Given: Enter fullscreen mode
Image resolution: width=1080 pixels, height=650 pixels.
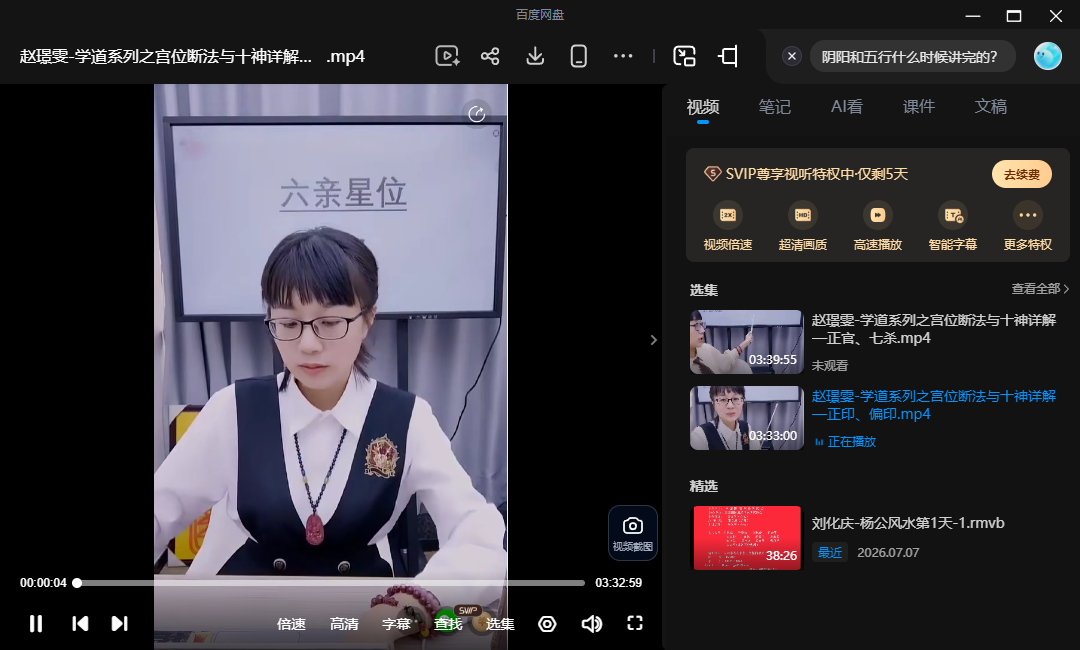Looking at the screenshot, I should (635, 623).
